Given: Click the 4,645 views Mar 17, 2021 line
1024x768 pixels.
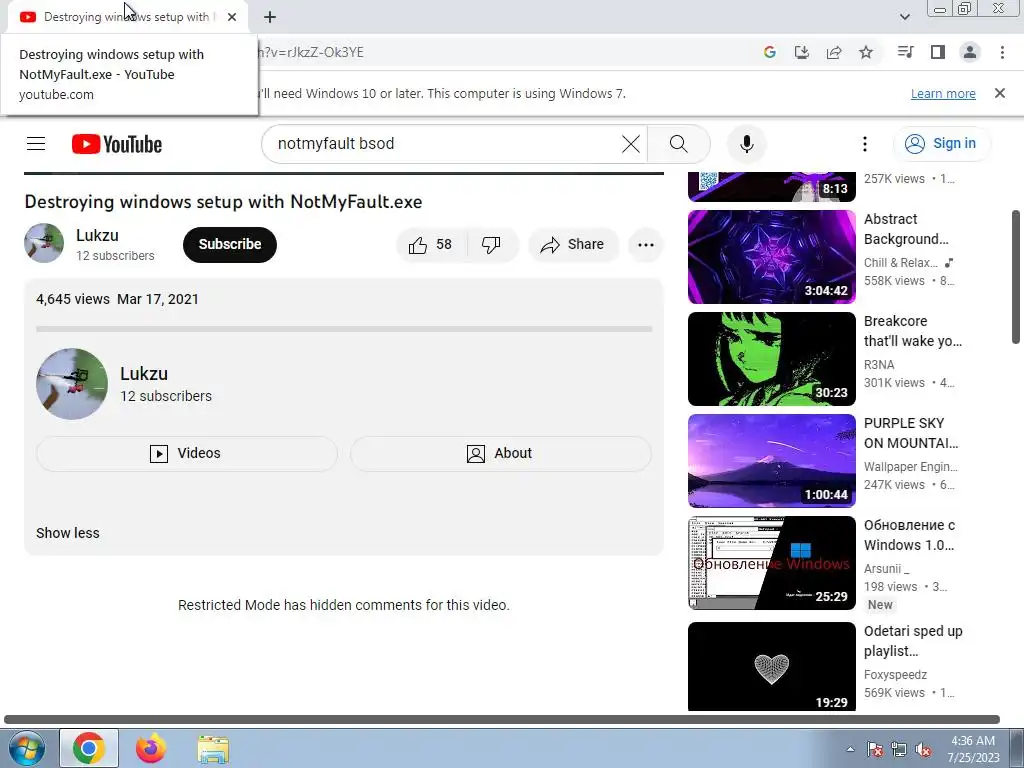Looking at the screenshot, I should tap(118, 299).
